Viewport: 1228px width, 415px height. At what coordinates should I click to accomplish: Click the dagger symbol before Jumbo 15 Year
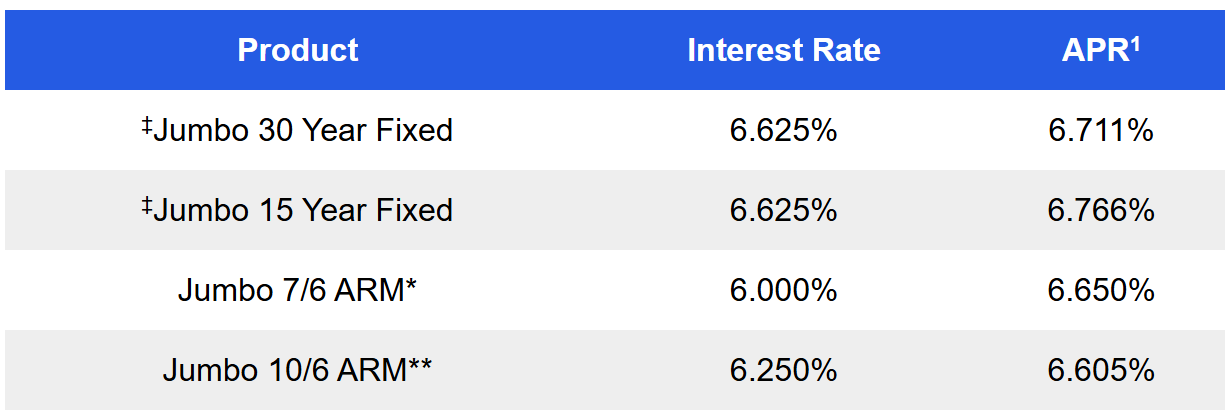click(147, 205)
